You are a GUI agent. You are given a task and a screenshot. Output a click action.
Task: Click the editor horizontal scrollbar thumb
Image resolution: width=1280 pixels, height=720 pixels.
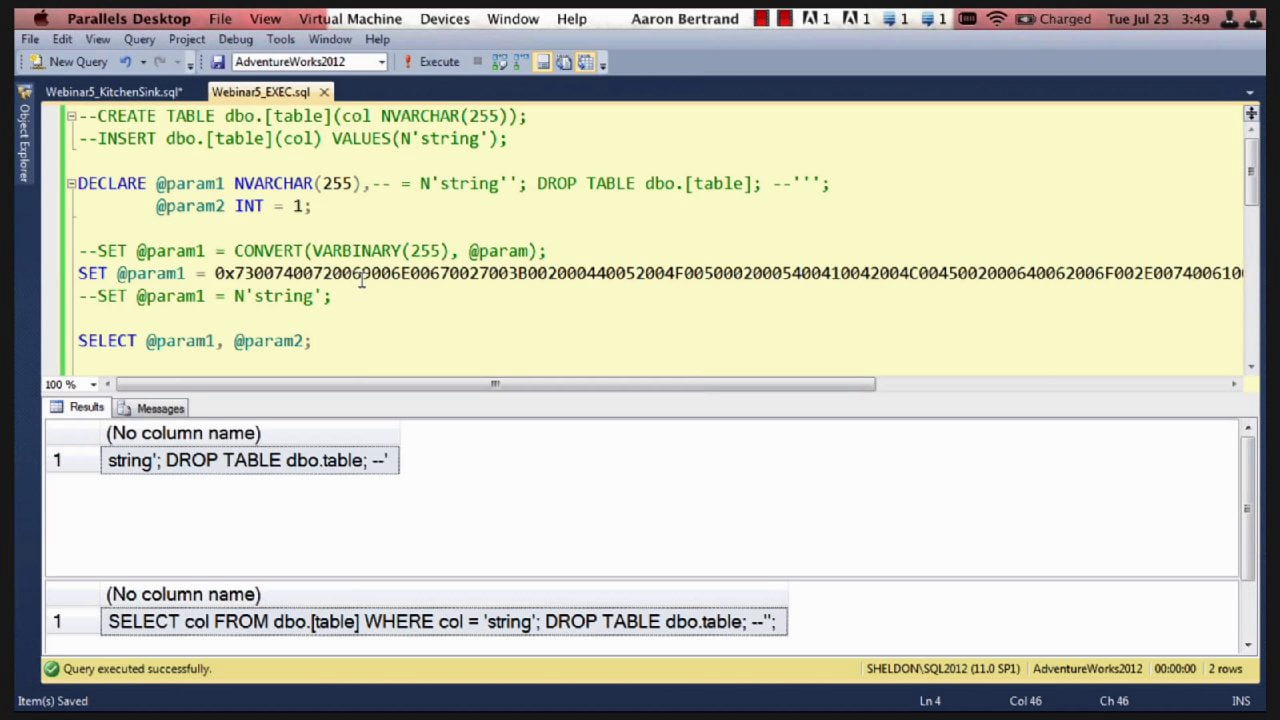pyautogui.click(x=495, y=384)
